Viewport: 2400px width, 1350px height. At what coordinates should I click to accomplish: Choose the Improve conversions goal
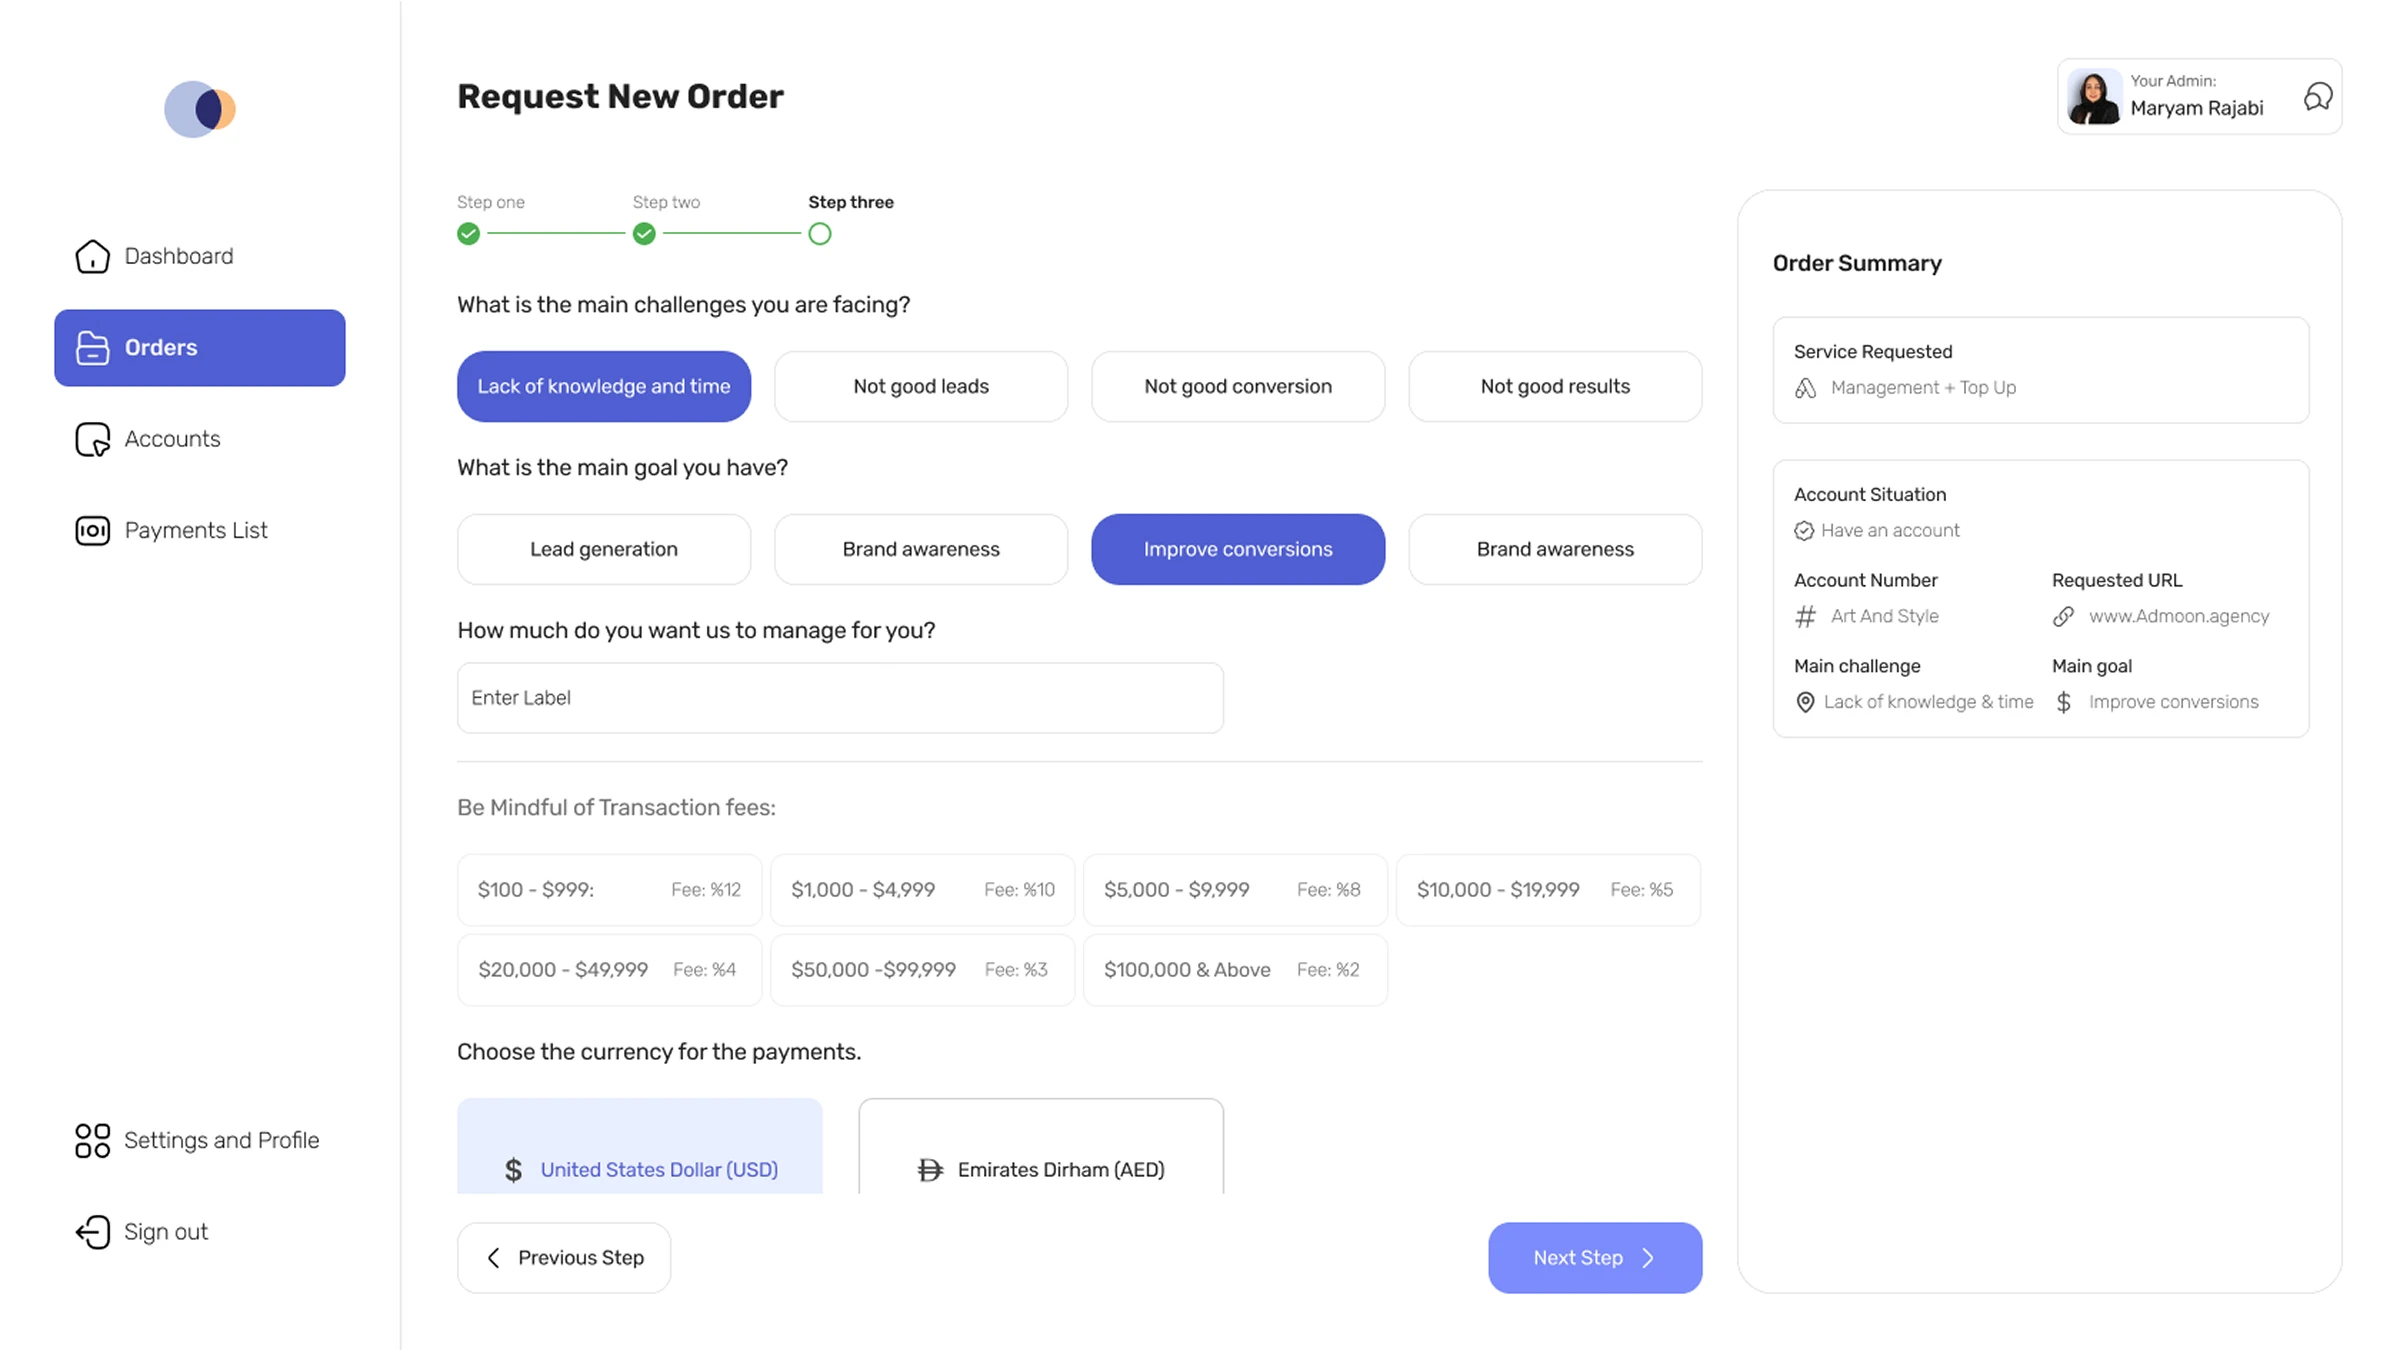point(1238,549)
